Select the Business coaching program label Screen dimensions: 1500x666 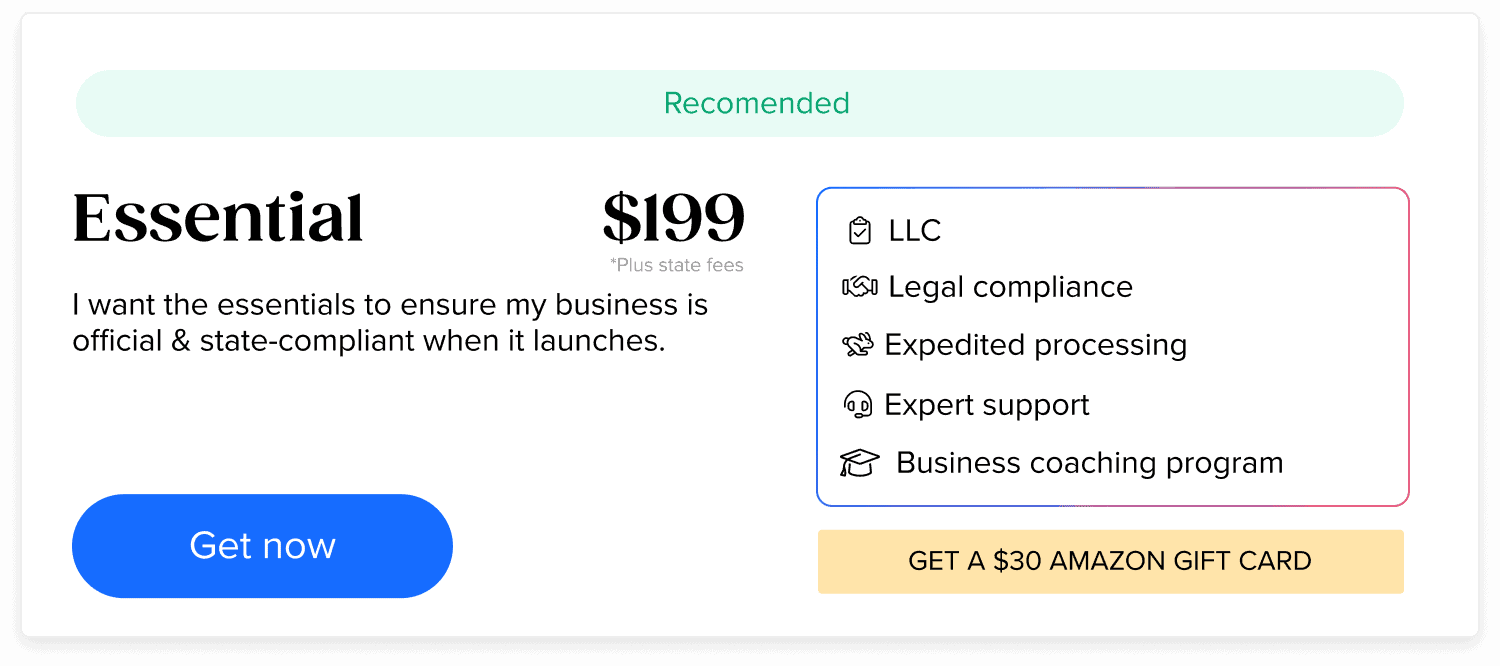pyautogui.click(x=1089, y=463)
